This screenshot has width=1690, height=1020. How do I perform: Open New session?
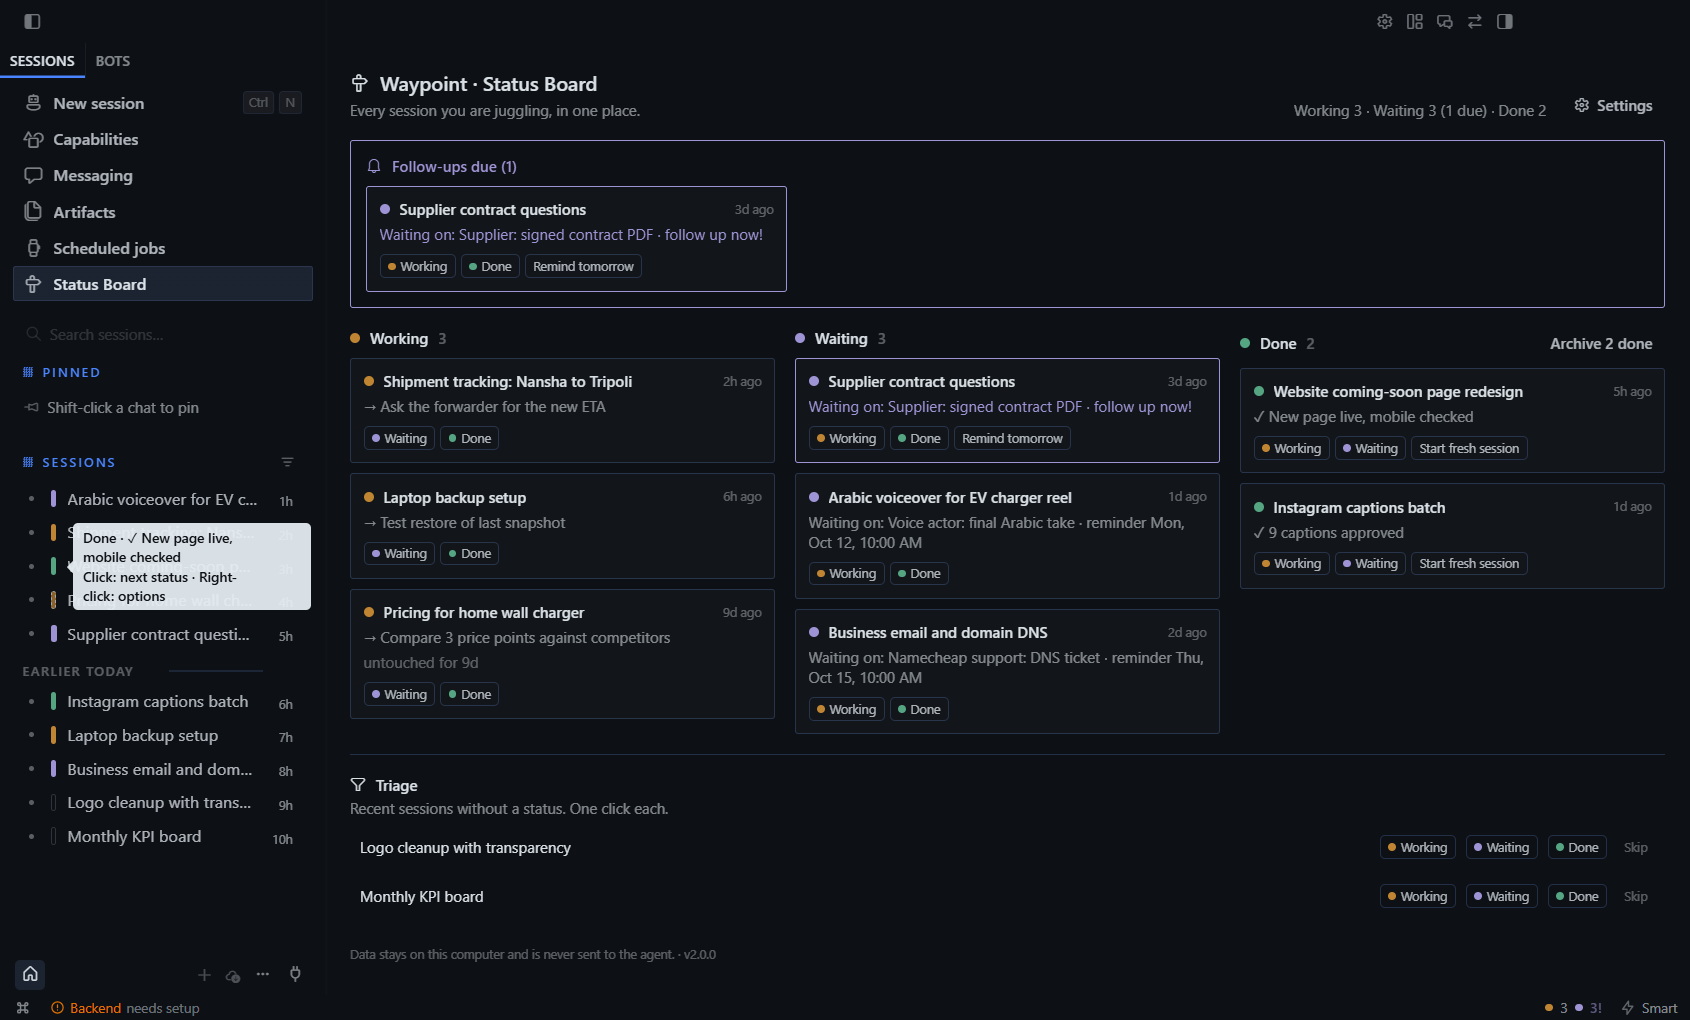tap(163, 103)
